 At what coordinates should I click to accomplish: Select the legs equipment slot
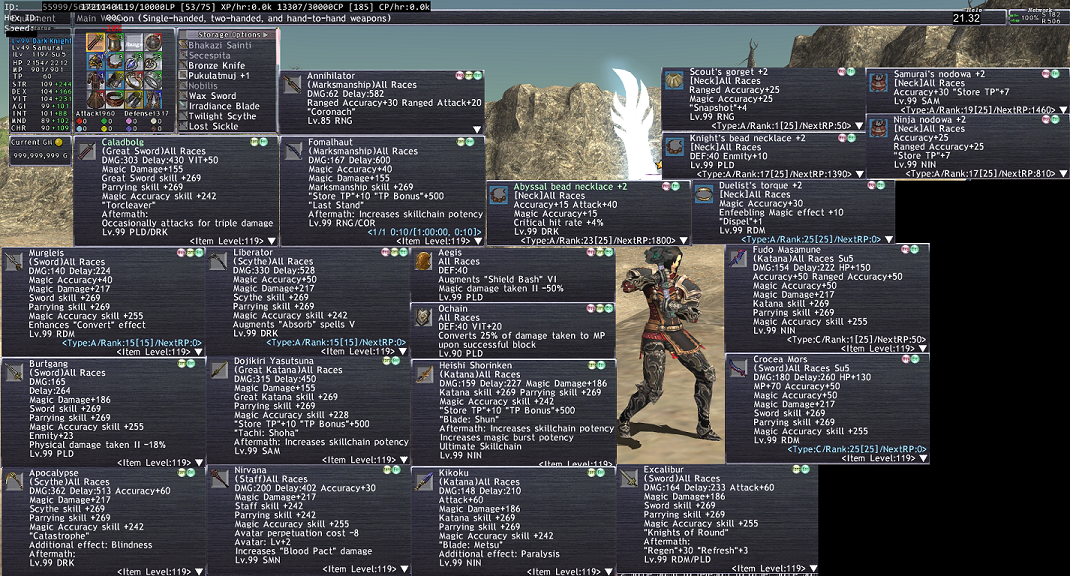click(134, 100)
